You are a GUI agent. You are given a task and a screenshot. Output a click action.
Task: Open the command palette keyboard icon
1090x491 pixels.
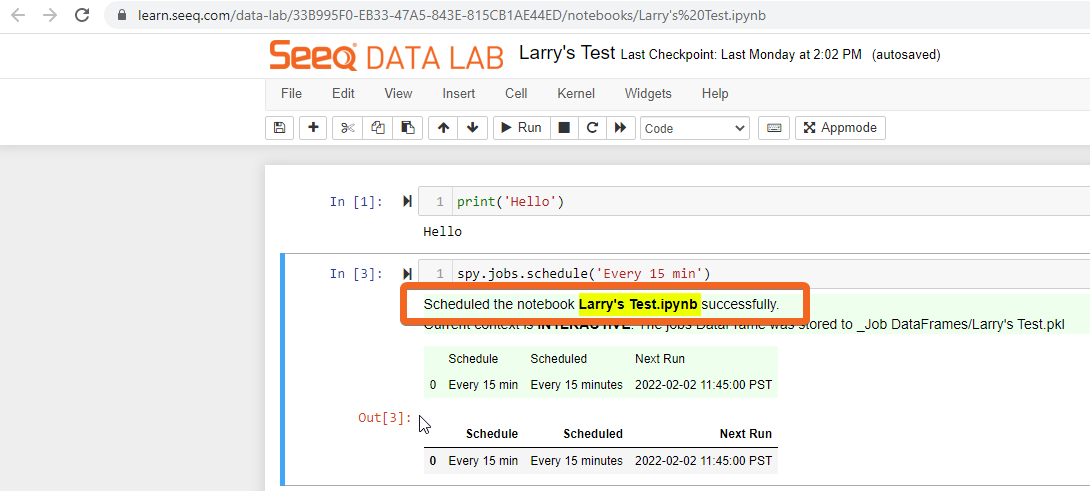773,128
